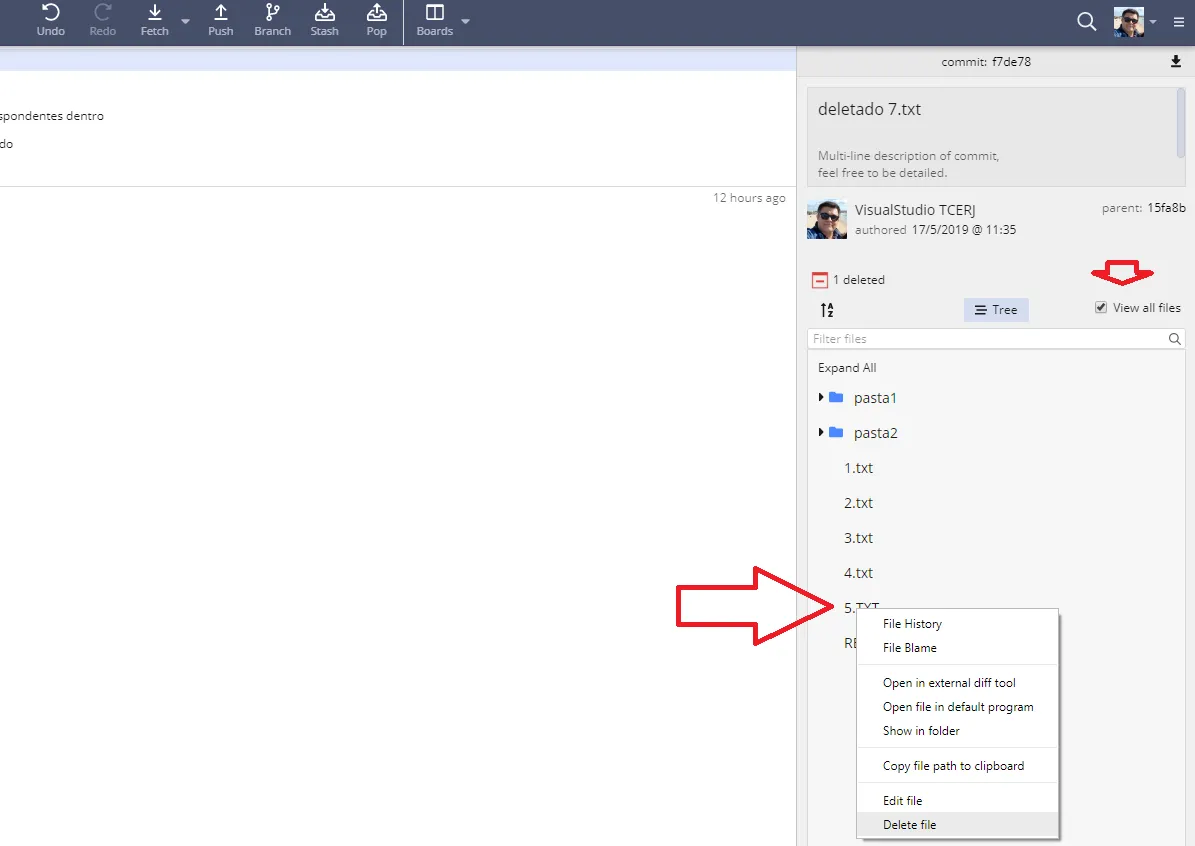1195x846 pixels.
Task: Open the profile dropdown arrow
Action: click(1153, 21)
